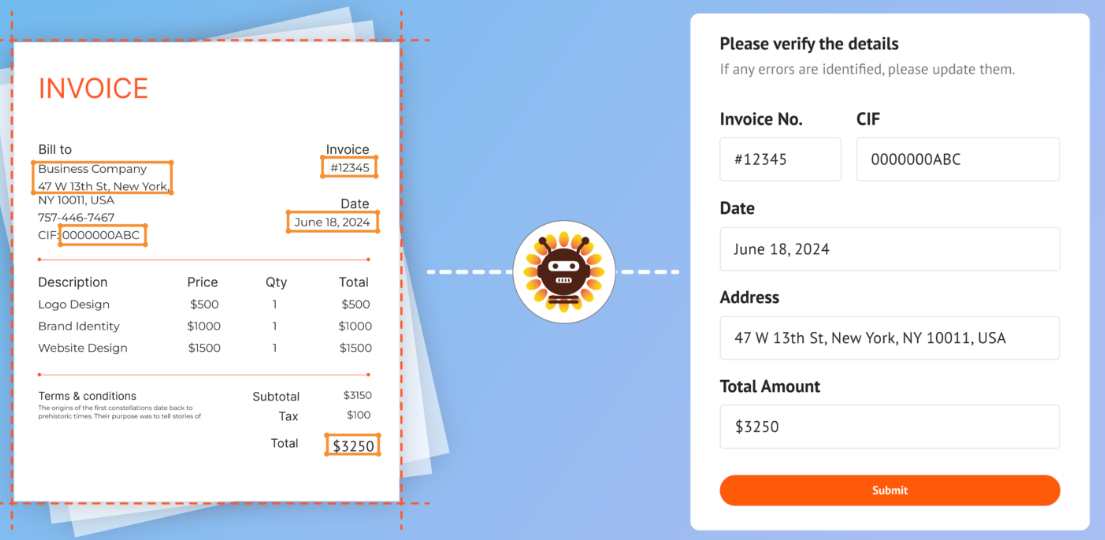
Task: Click the Total Amount input field
Action: click(x=889, y=427)
